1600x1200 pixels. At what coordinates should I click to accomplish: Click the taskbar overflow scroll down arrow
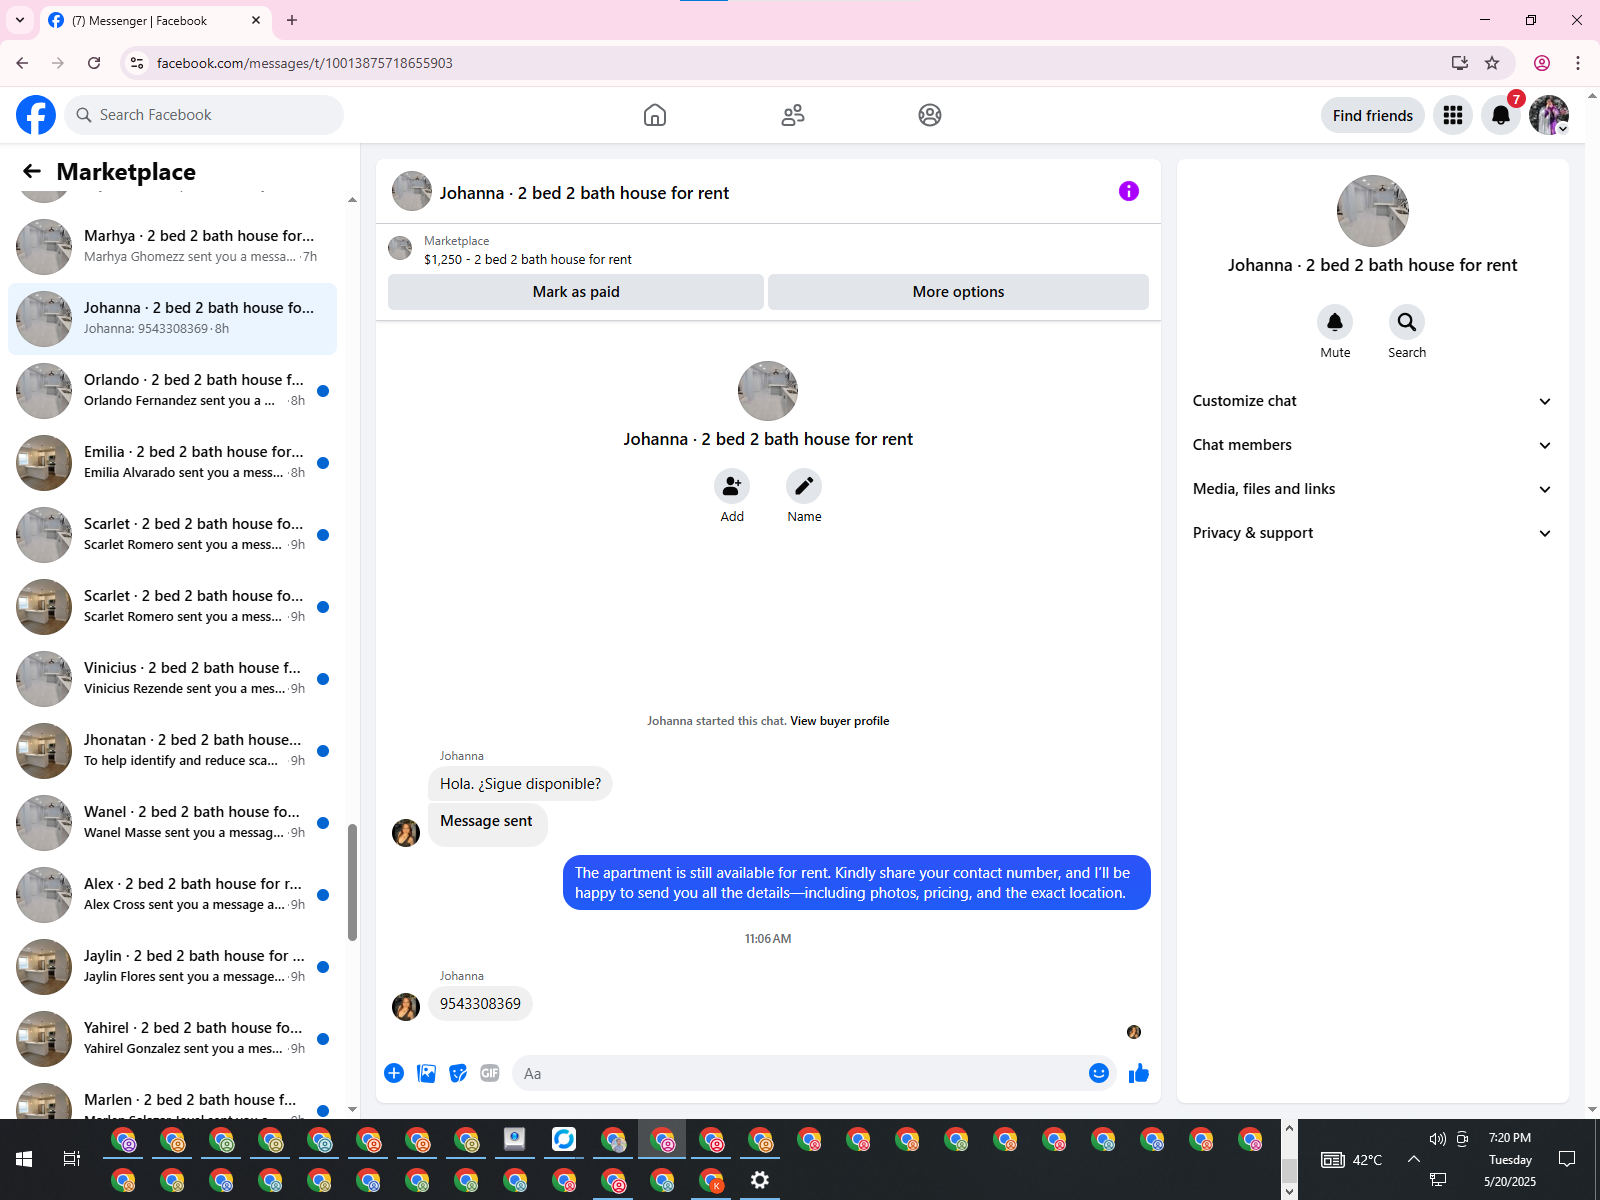(1289, 1190)
